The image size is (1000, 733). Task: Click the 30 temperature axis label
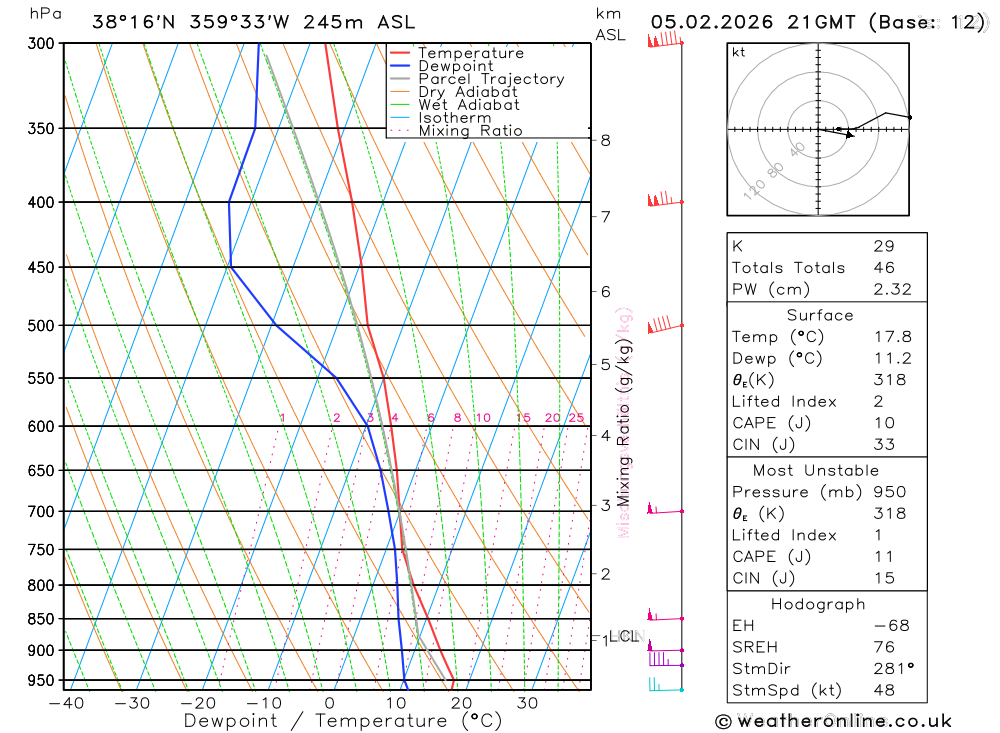pos(527,703)
